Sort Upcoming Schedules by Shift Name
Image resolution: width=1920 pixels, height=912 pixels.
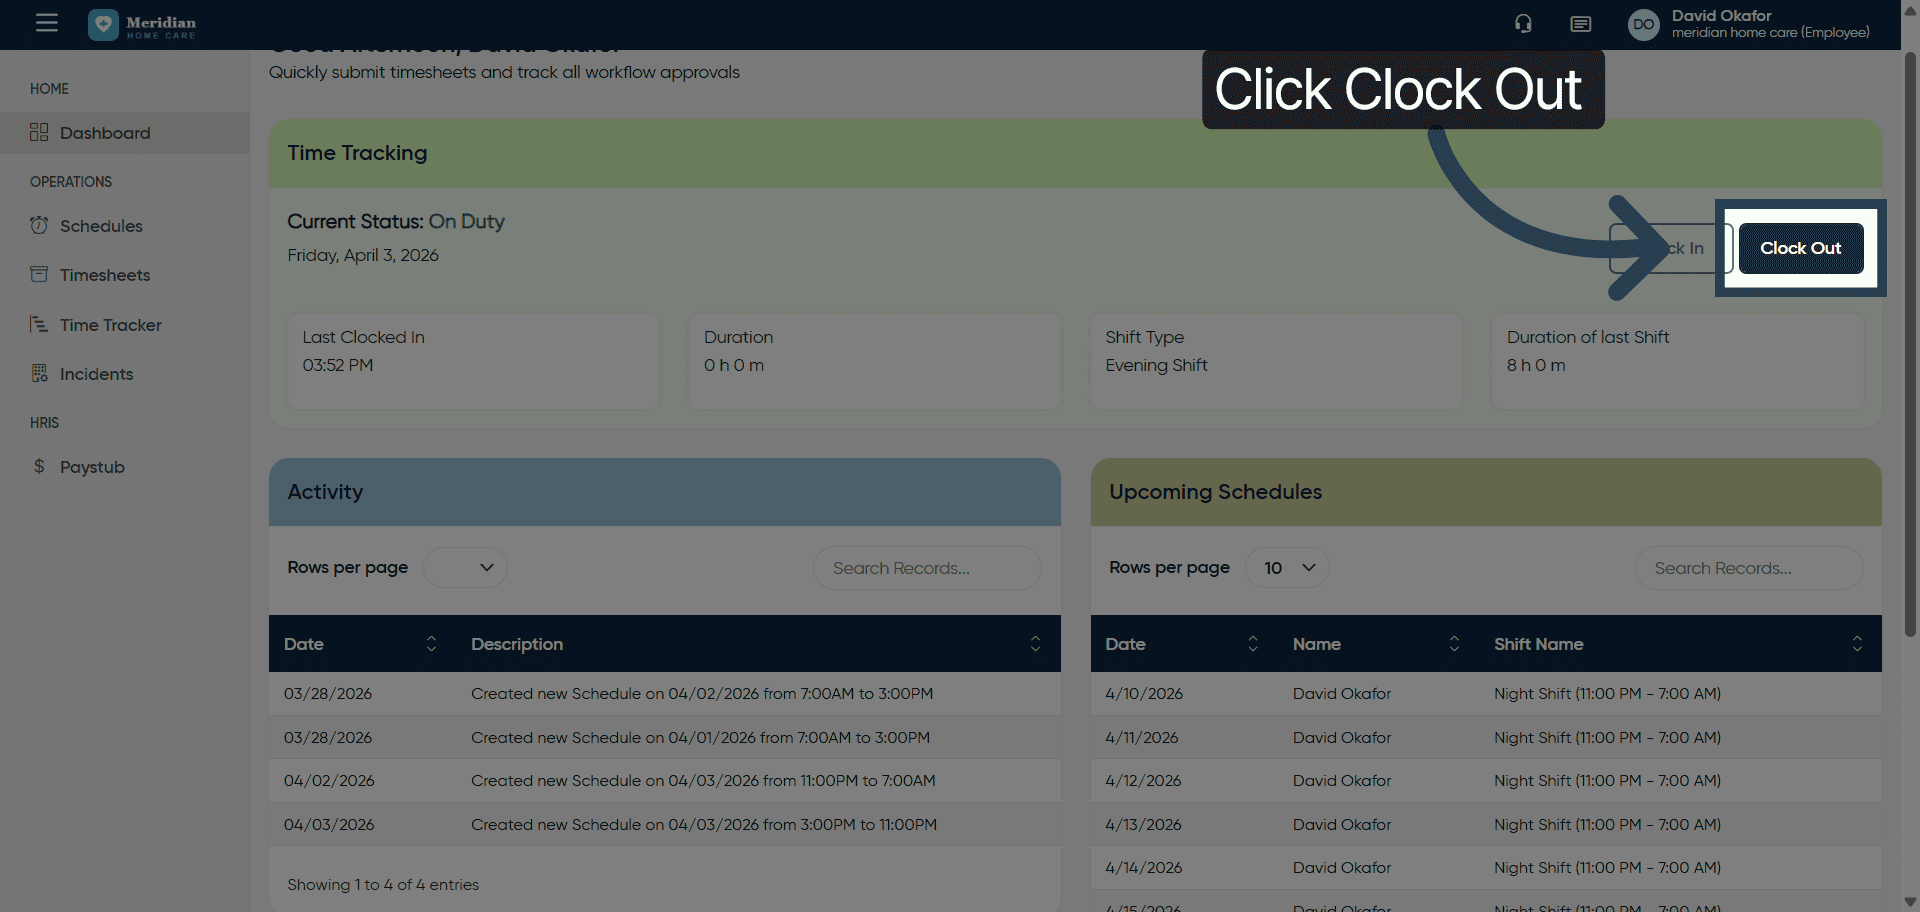[x=1856, y=644]
